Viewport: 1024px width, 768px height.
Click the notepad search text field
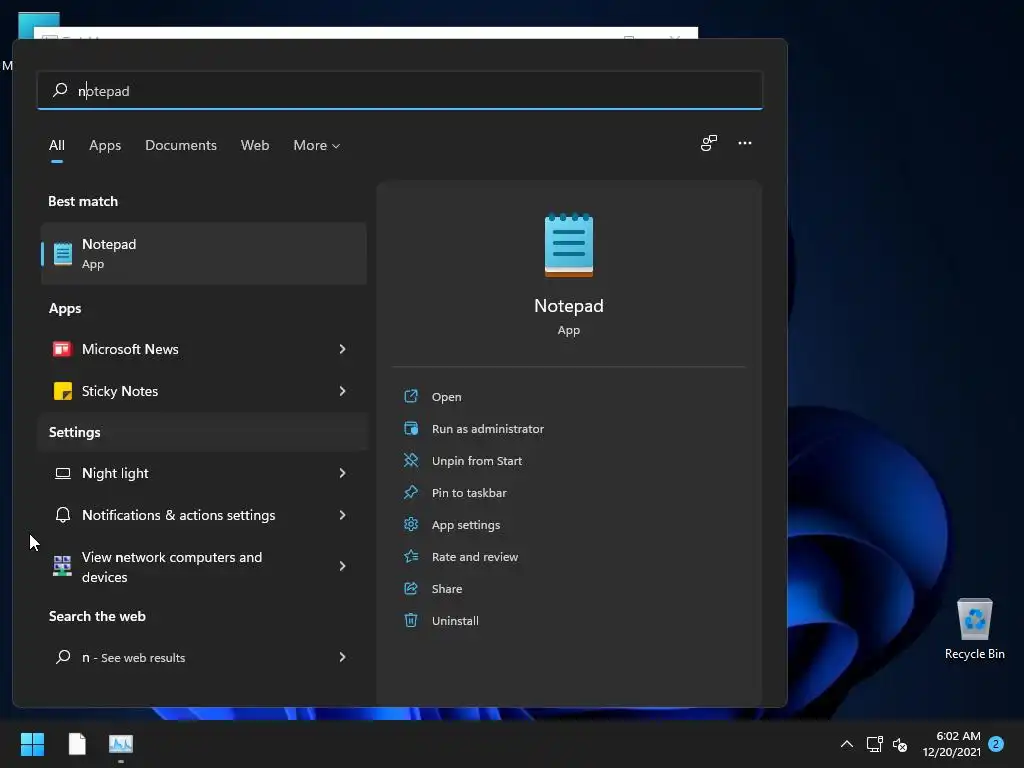[x=400, y=90]
